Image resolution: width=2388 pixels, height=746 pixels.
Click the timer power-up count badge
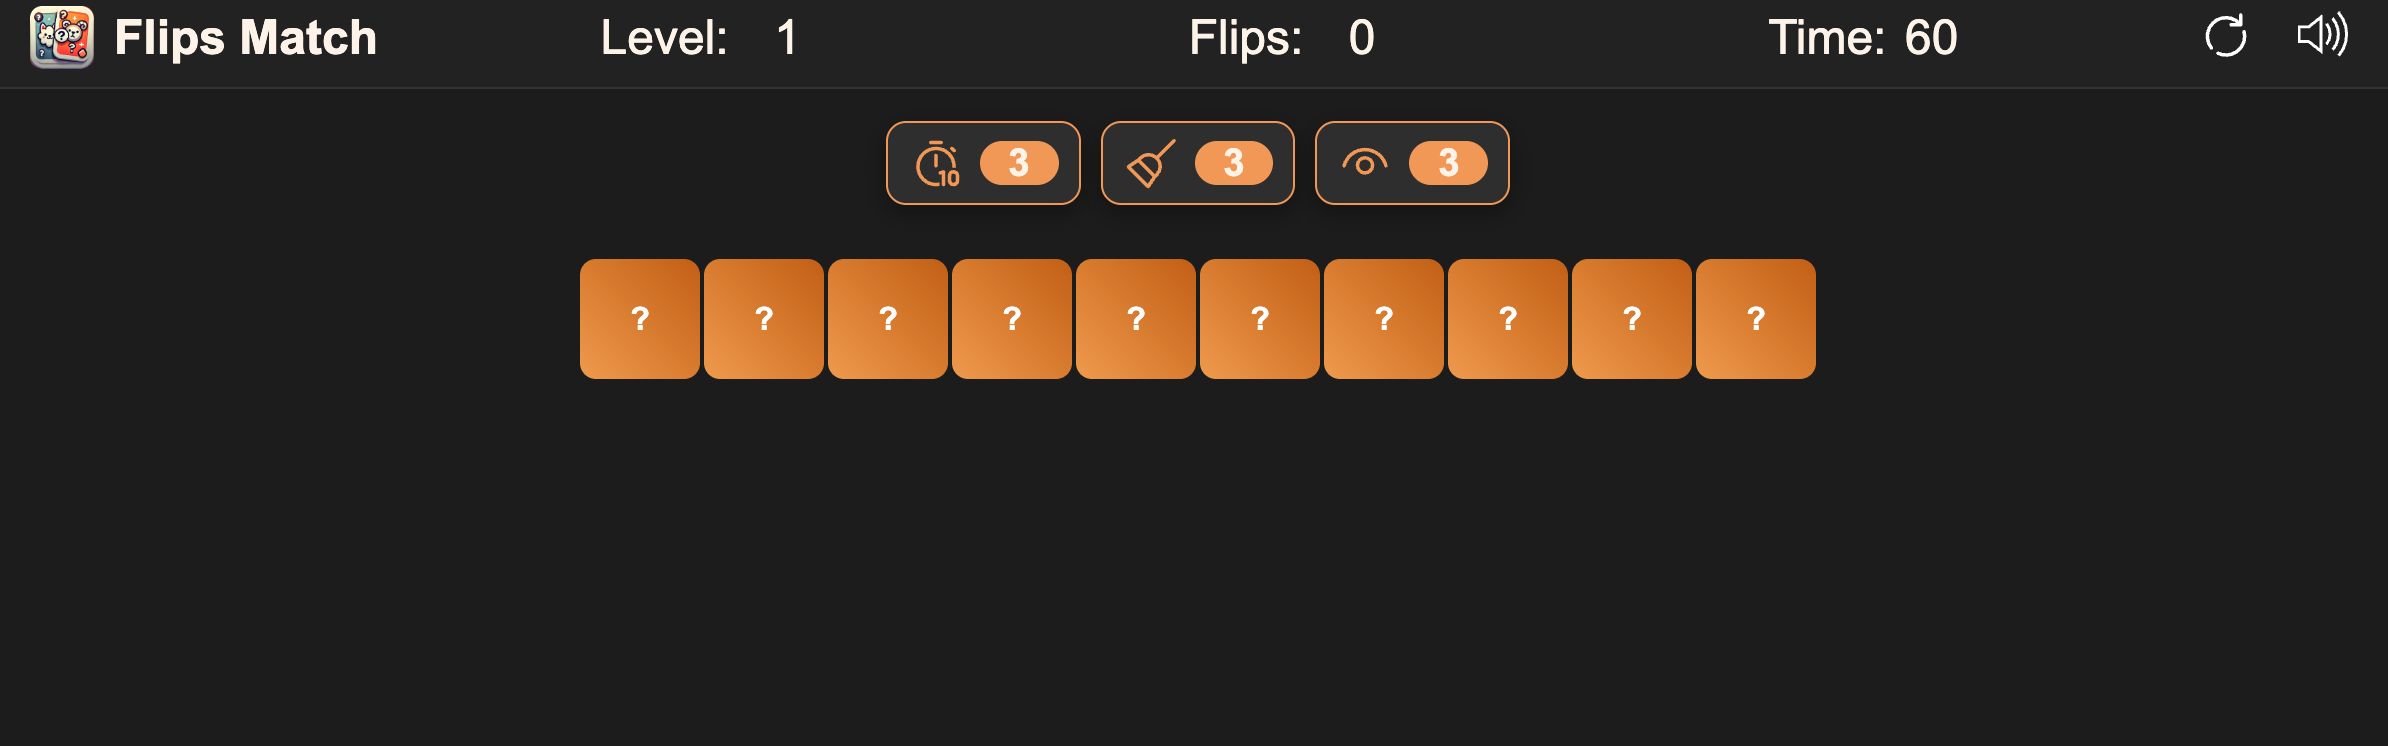(1019, 163)
